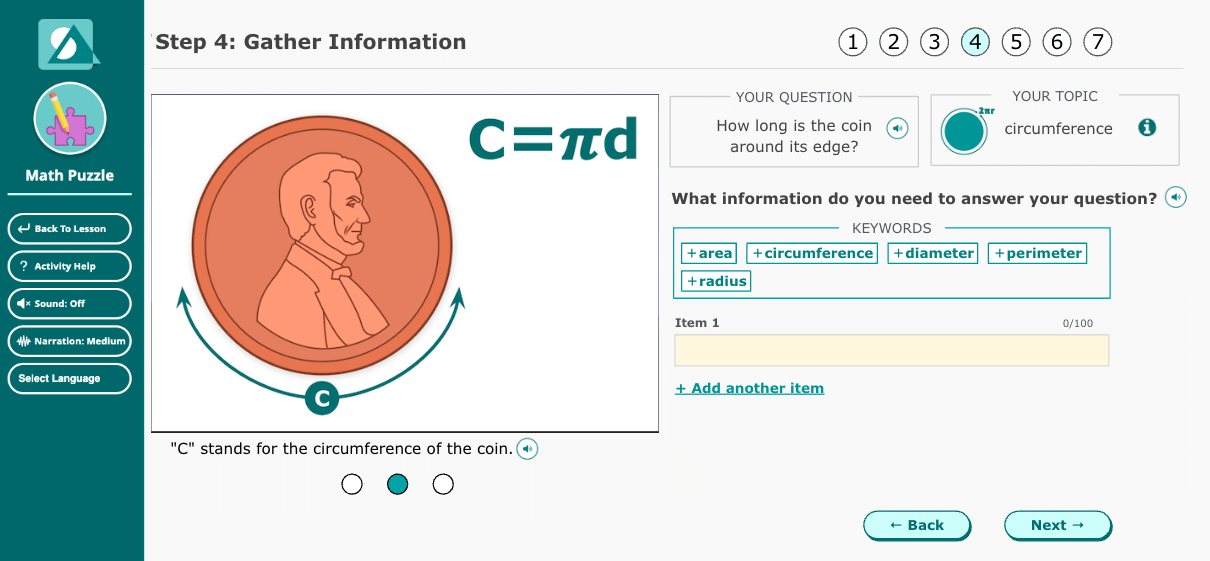Click the logo icon in the sidebar
1210x561 pixels.
click(x=69, y=45)
